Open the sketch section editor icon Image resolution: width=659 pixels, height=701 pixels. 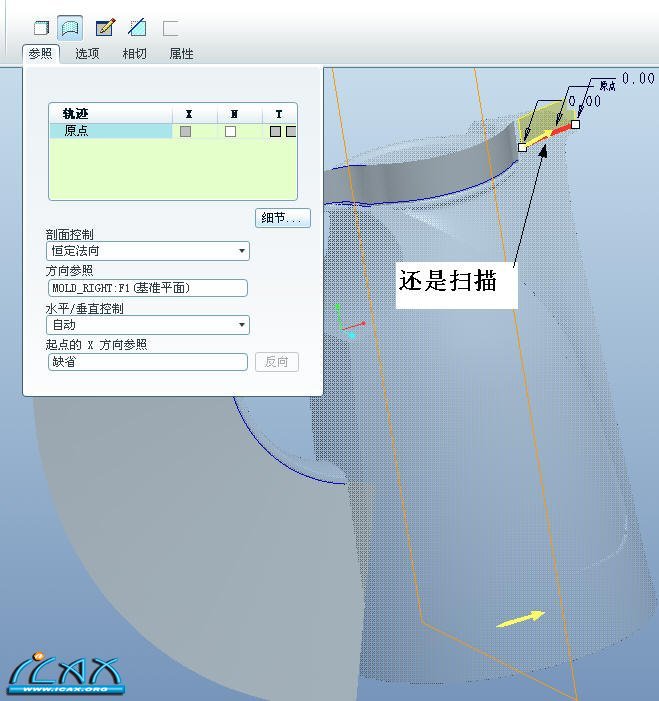pyautogui.click(x=106, y=28)
